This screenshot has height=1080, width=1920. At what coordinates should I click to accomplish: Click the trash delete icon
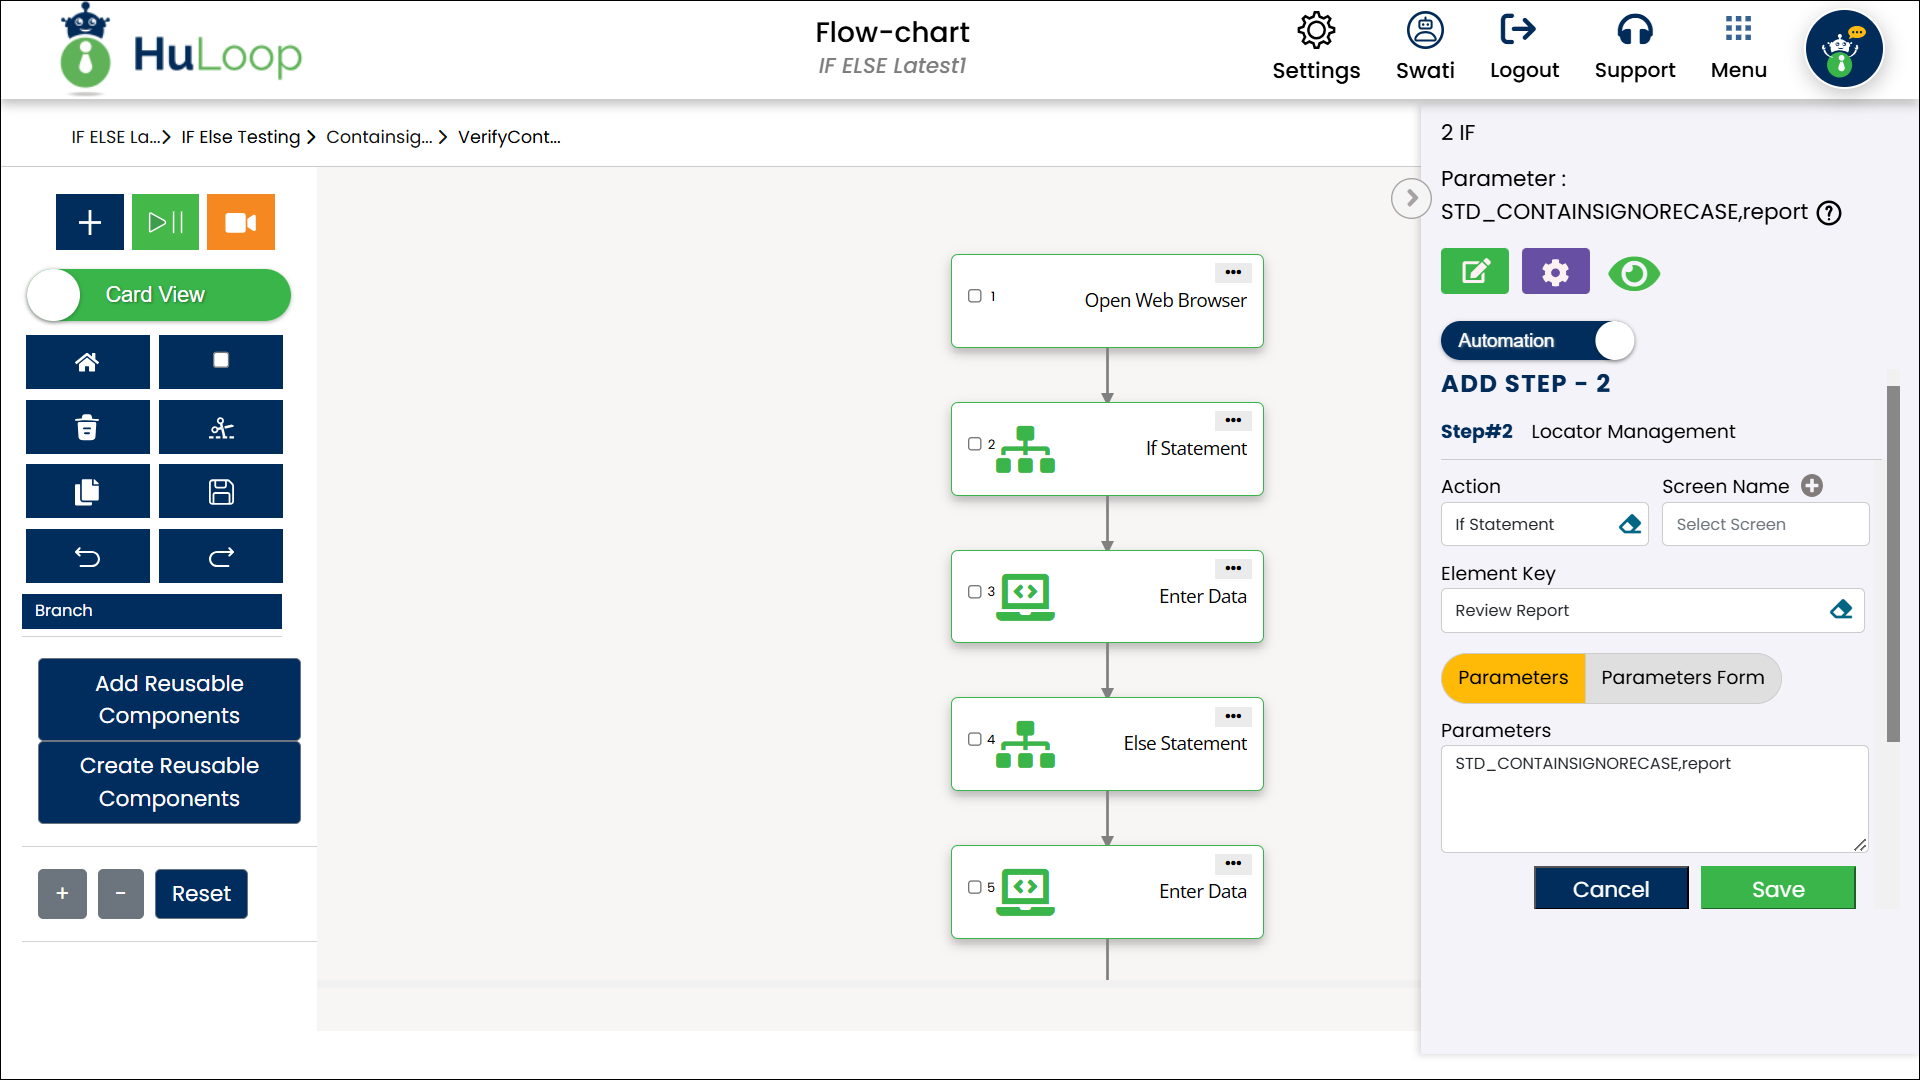(x=88, y=428)
